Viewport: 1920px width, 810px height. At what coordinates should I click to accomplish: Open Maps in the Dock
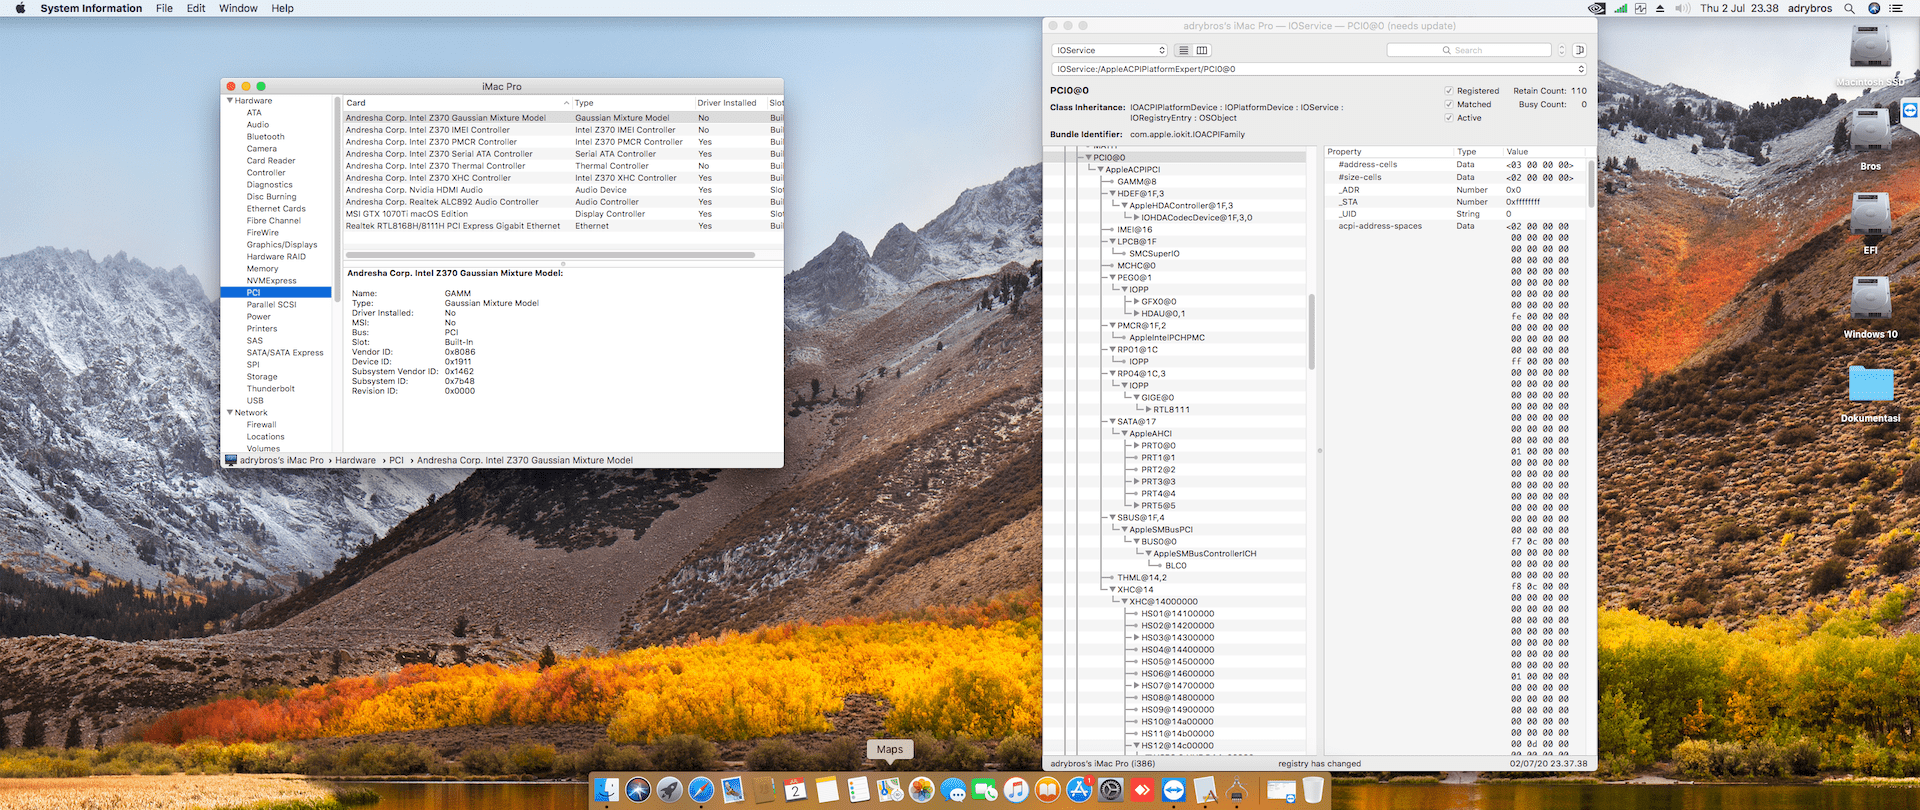[x=890, y=790]
